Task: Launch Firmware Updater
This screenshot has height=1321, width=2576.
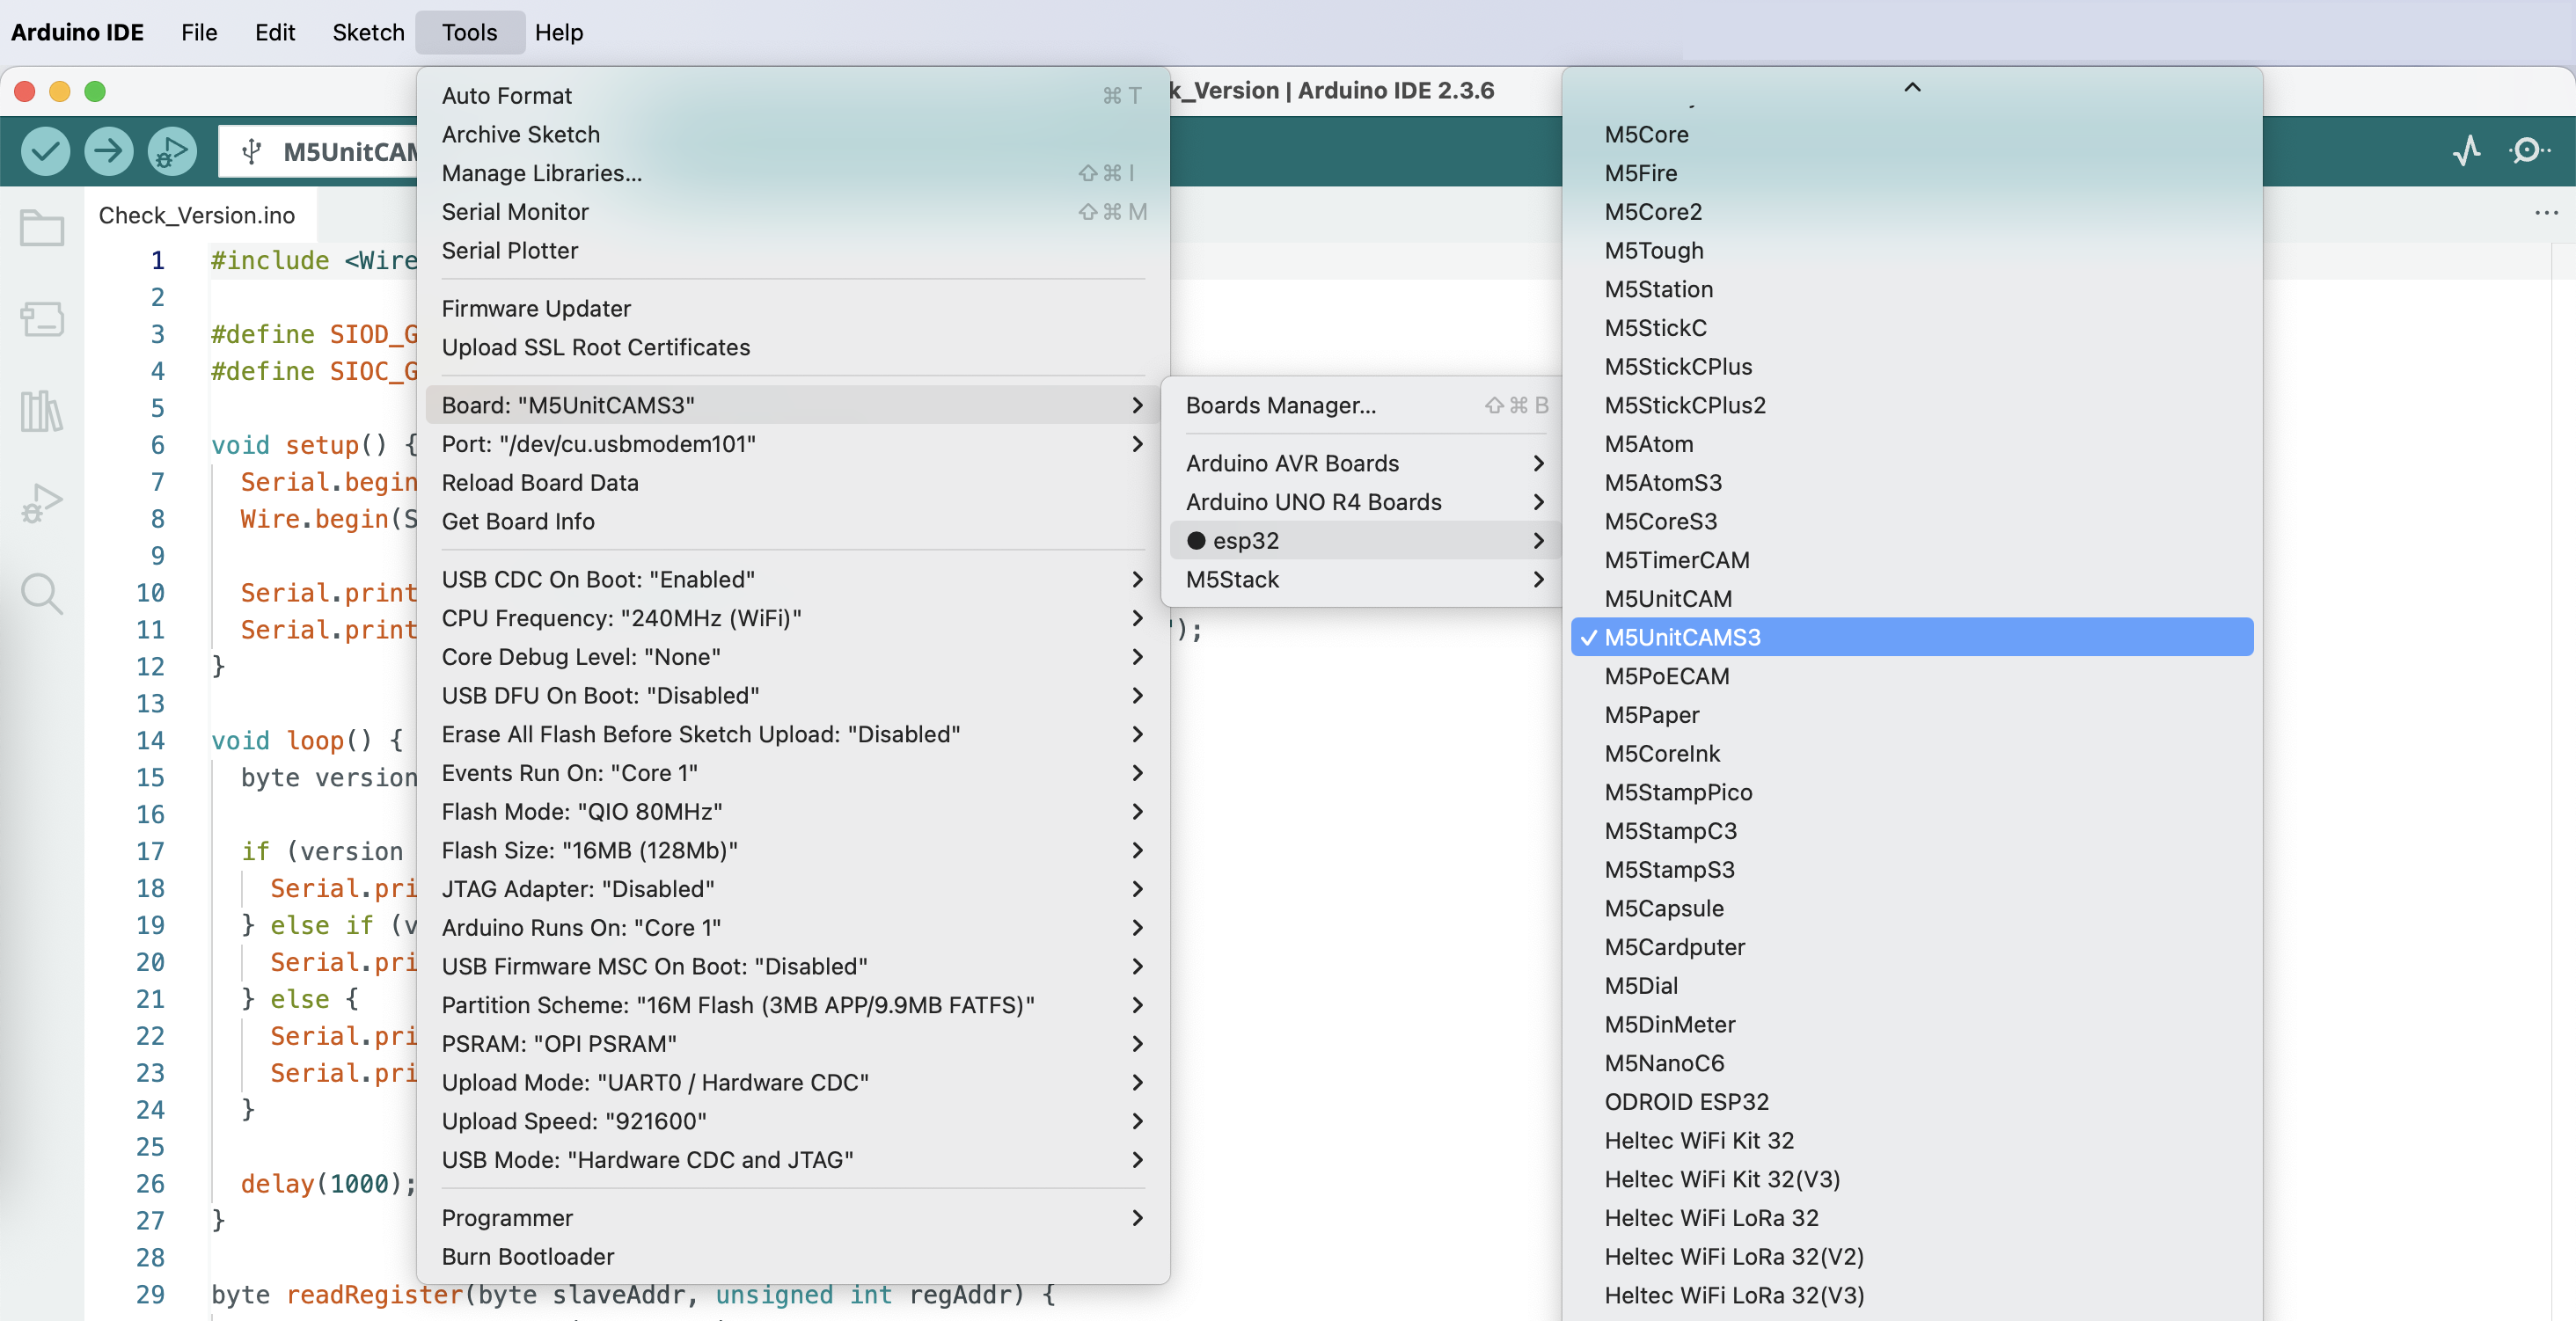Action: (793, 308)
